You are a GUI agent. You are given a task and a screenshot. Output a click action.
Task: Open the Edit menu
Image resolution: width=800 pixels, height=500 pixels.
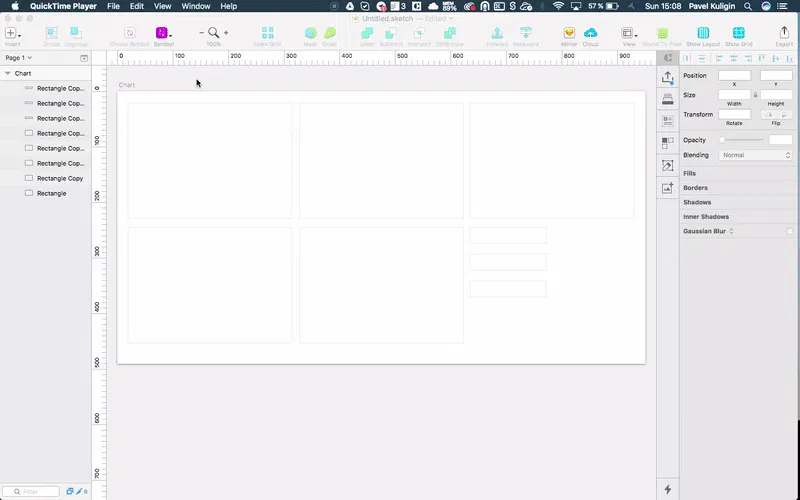tap(137, 6)
